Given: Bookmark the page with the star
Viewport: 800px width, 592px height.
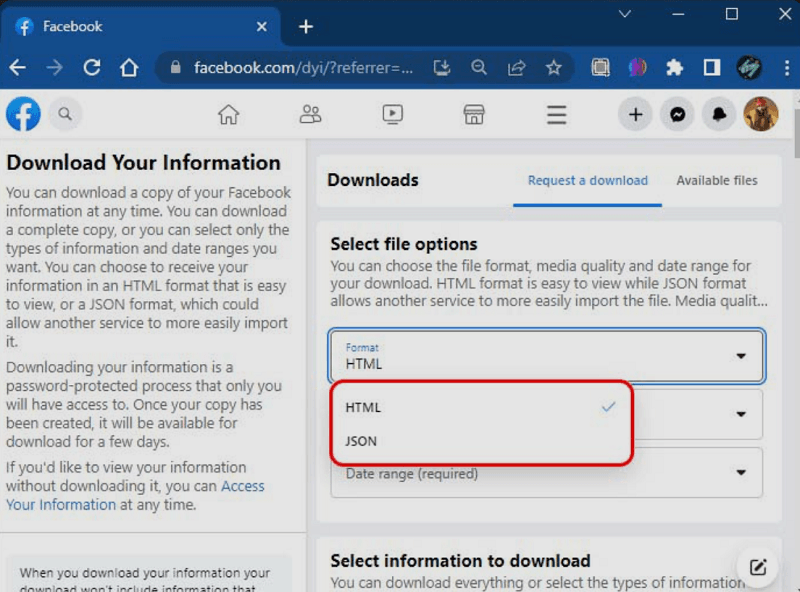Looking at the screenshot, I should pos(554,67).
